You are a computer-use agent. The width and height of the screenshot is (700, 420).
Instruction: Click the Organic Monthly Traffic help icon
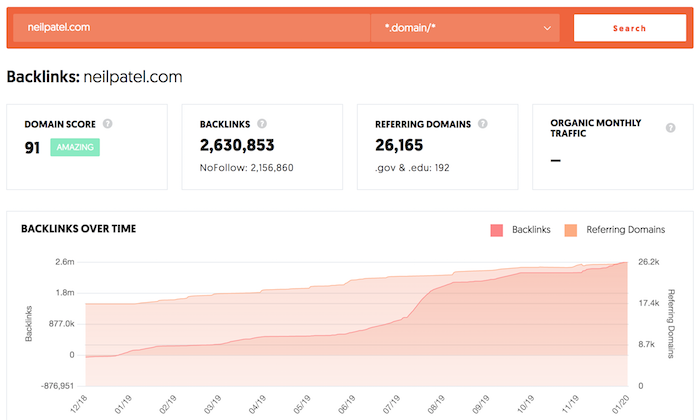click(x=671, y=128)
